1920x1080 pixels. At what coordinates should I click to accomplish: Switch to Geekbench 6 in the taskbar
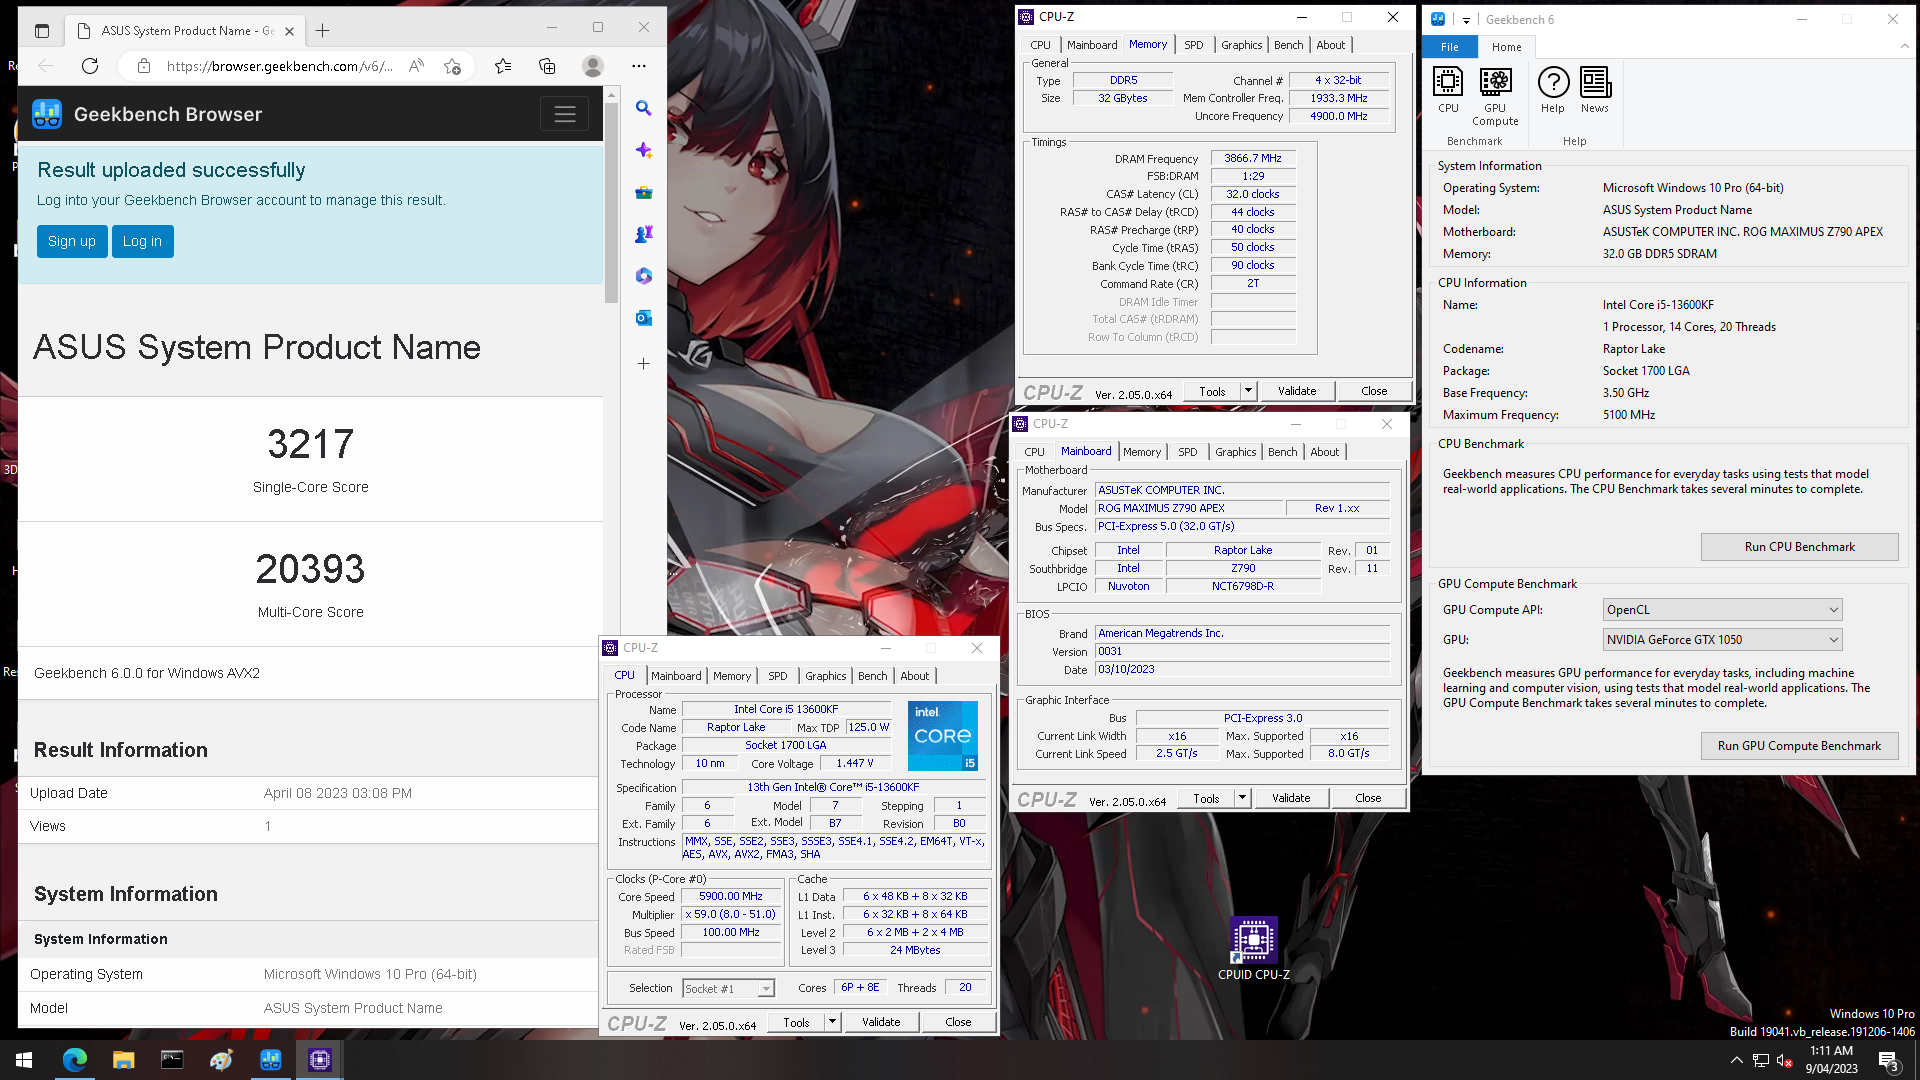[270, 1060]
